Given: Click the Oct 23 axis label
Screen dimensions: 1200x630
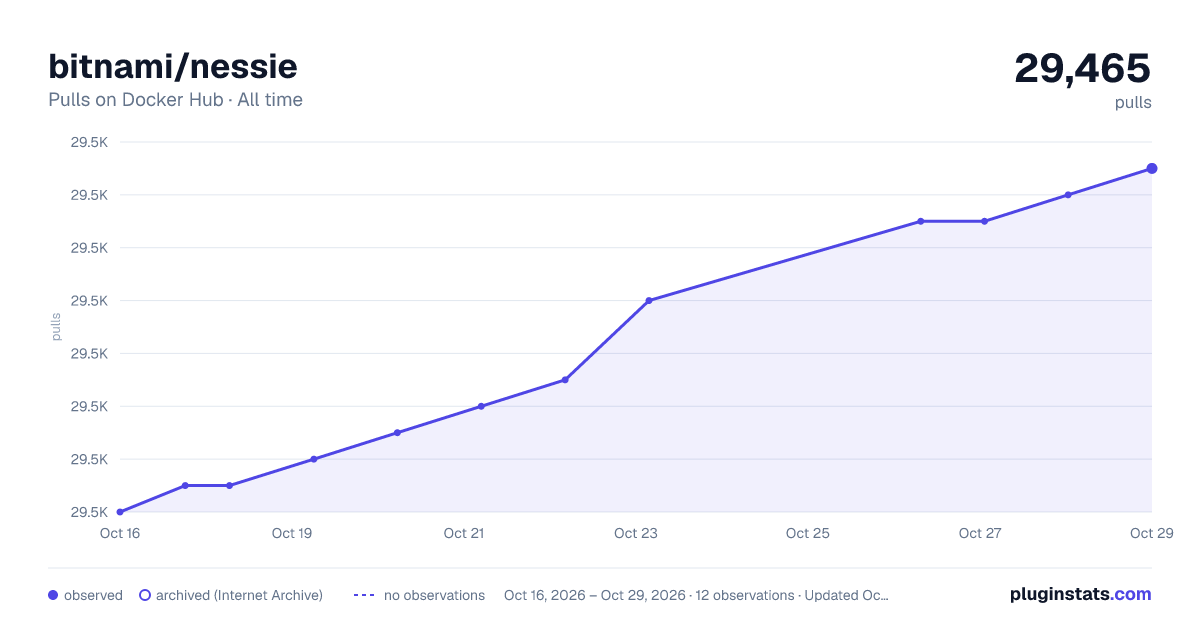Looking at the screenshot, I should (636, 533).
